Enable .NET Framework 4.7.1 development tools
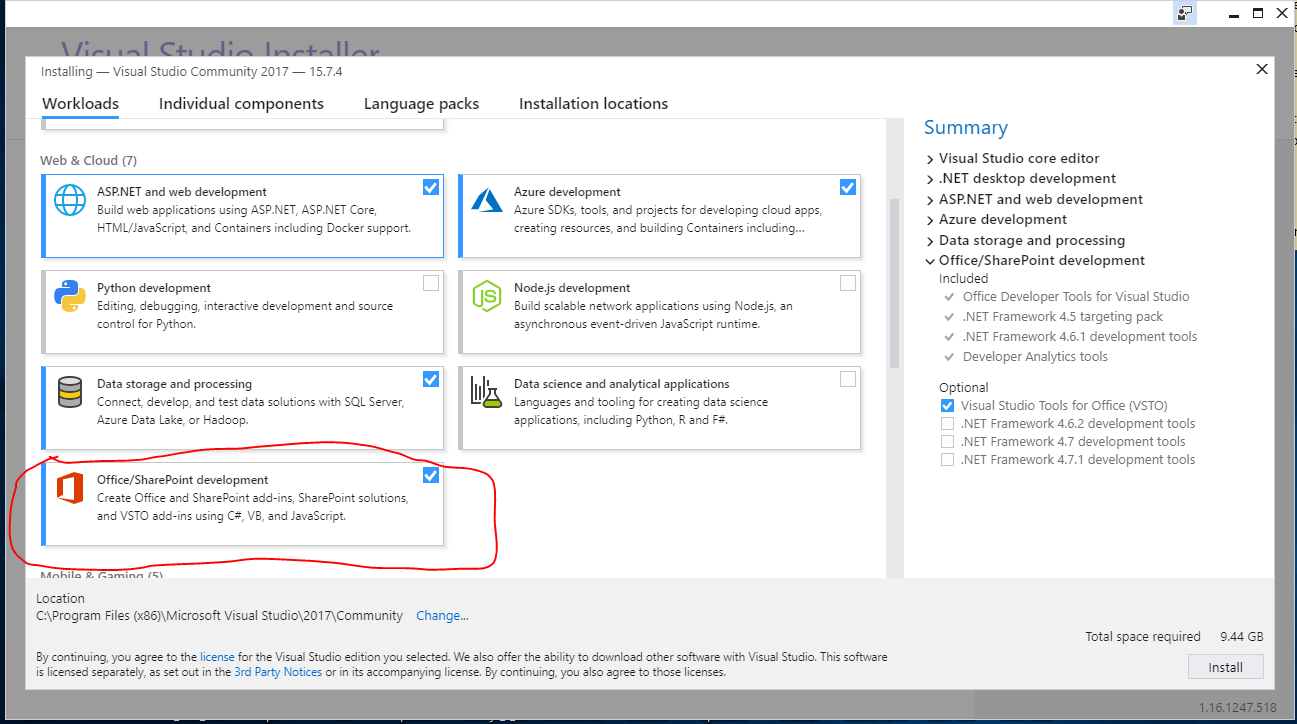Viewport: 1297px width, 724px height. pos(947,460)
